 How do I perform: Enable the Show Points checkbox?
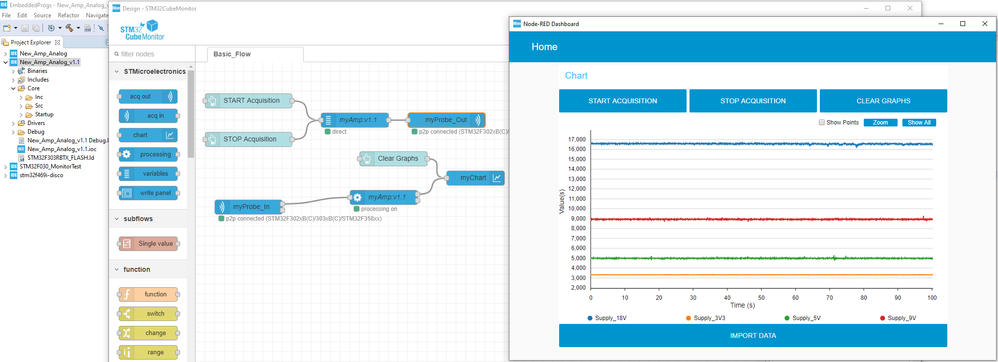822,122
